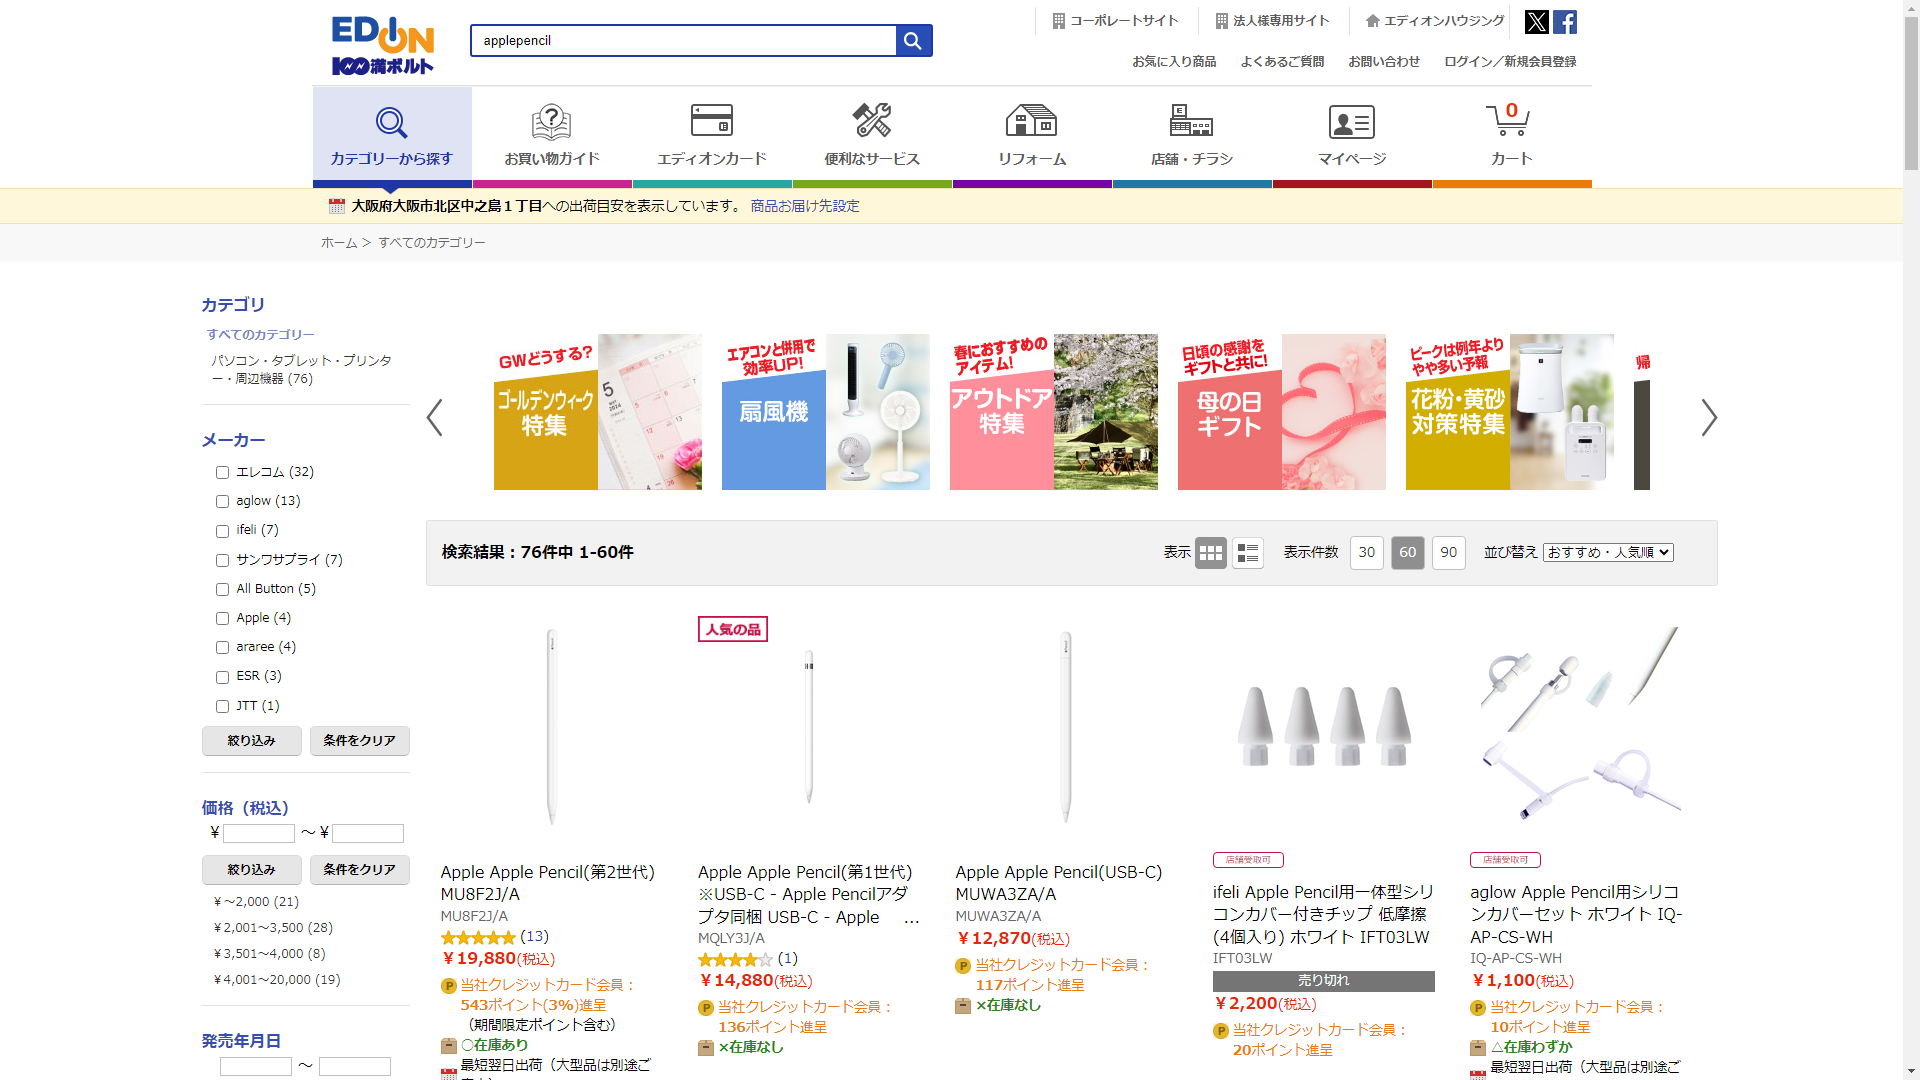1920x1080 pixels.
Task: Open the sort order (並び替え) dropdown
Action: pyautogui.click(x=1607, y=553)
